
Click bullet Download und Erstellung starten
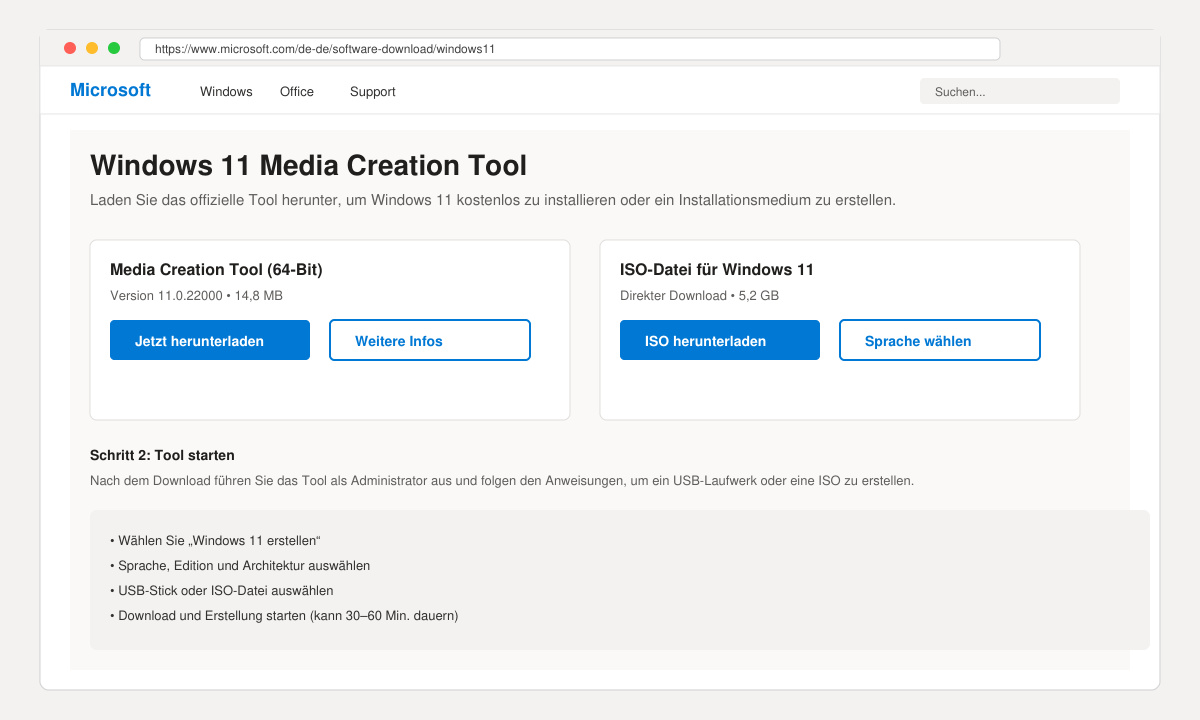(284, 616)
